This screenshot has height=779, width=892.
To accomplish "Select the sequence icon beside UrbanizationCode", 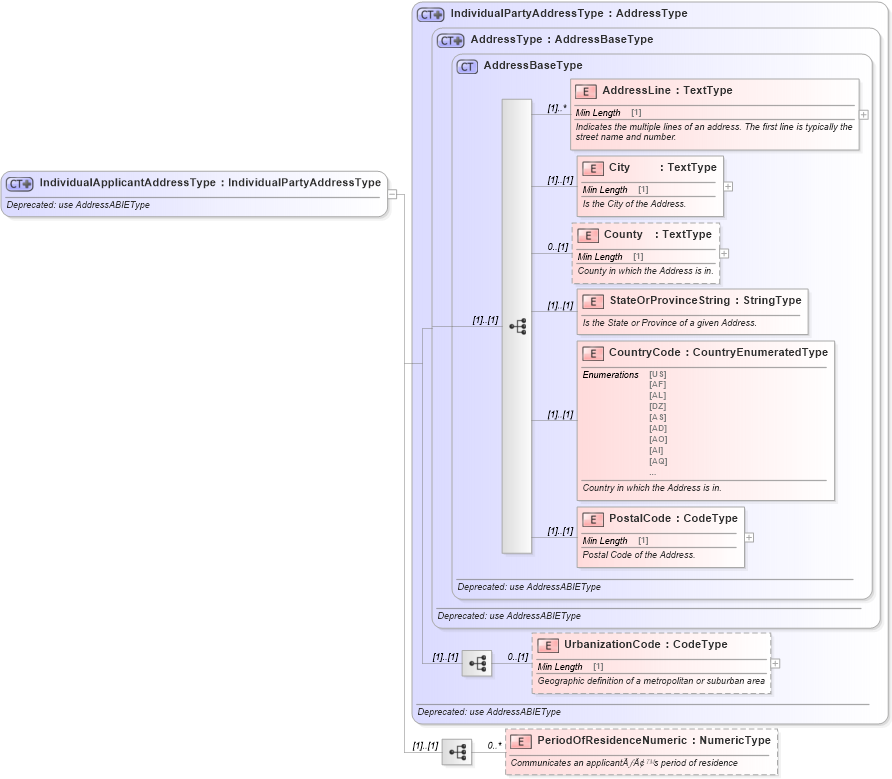I will (x=477, y=663).
